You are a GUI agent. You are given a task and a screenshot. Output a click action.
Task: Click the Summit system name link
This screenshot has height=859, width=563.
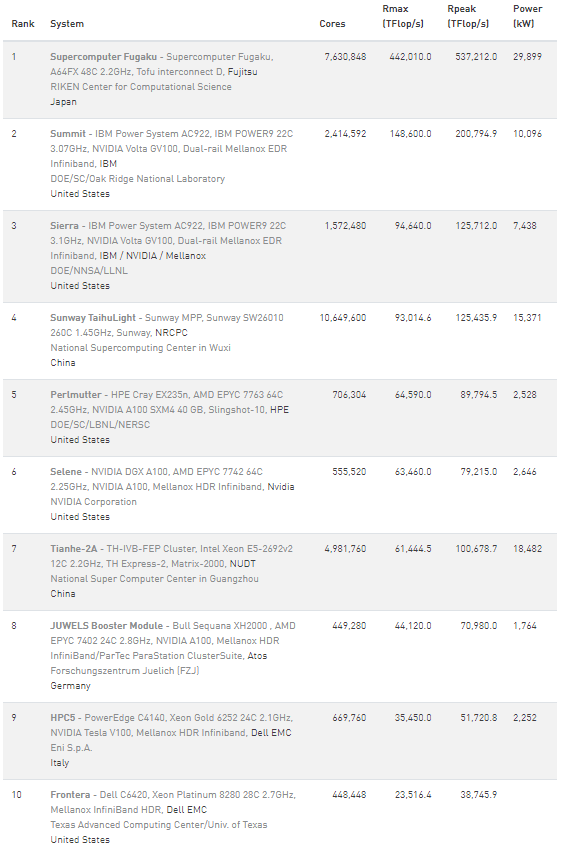click(68, 134)
